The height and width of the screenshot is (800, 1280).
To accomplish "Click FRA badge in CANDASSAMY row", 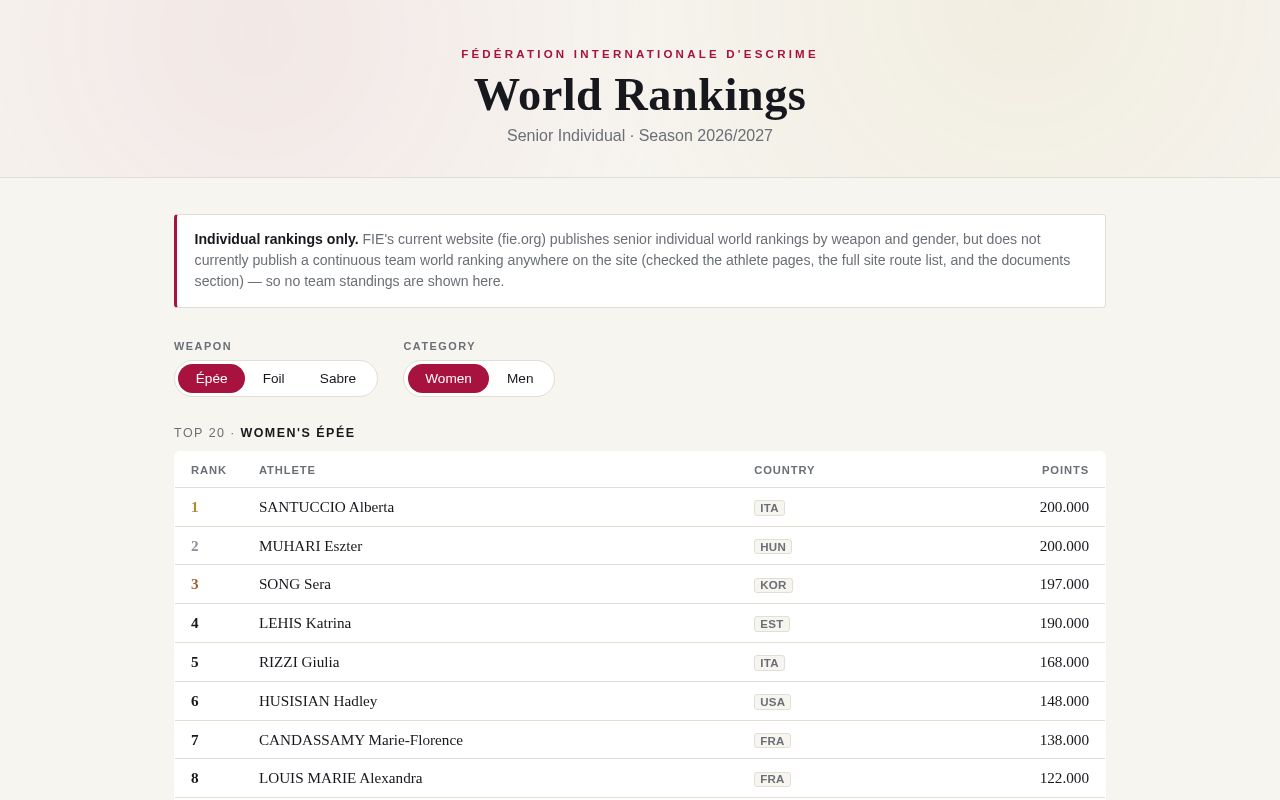I will click(x=772, y=741).
